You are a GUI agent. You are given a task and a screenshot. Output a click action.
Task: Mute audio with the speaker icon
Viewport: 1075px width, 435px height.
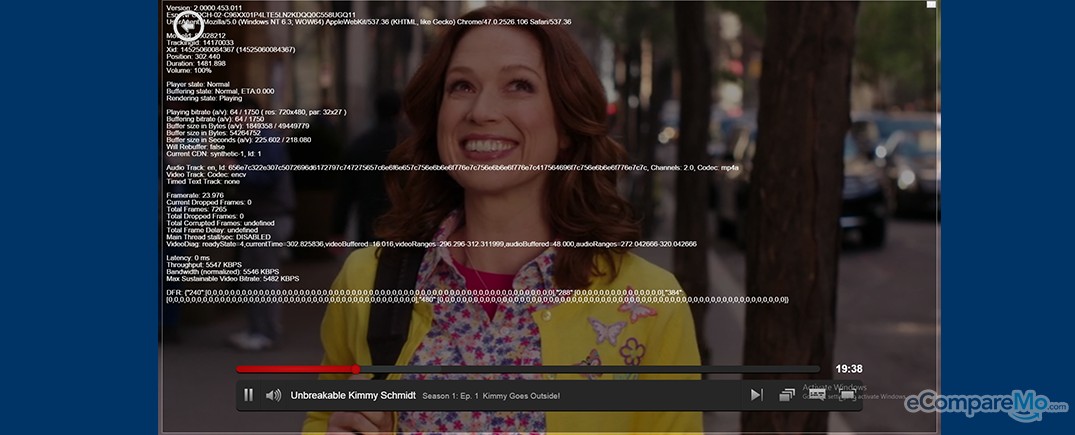pyautogui.click(x=273, y=395)
